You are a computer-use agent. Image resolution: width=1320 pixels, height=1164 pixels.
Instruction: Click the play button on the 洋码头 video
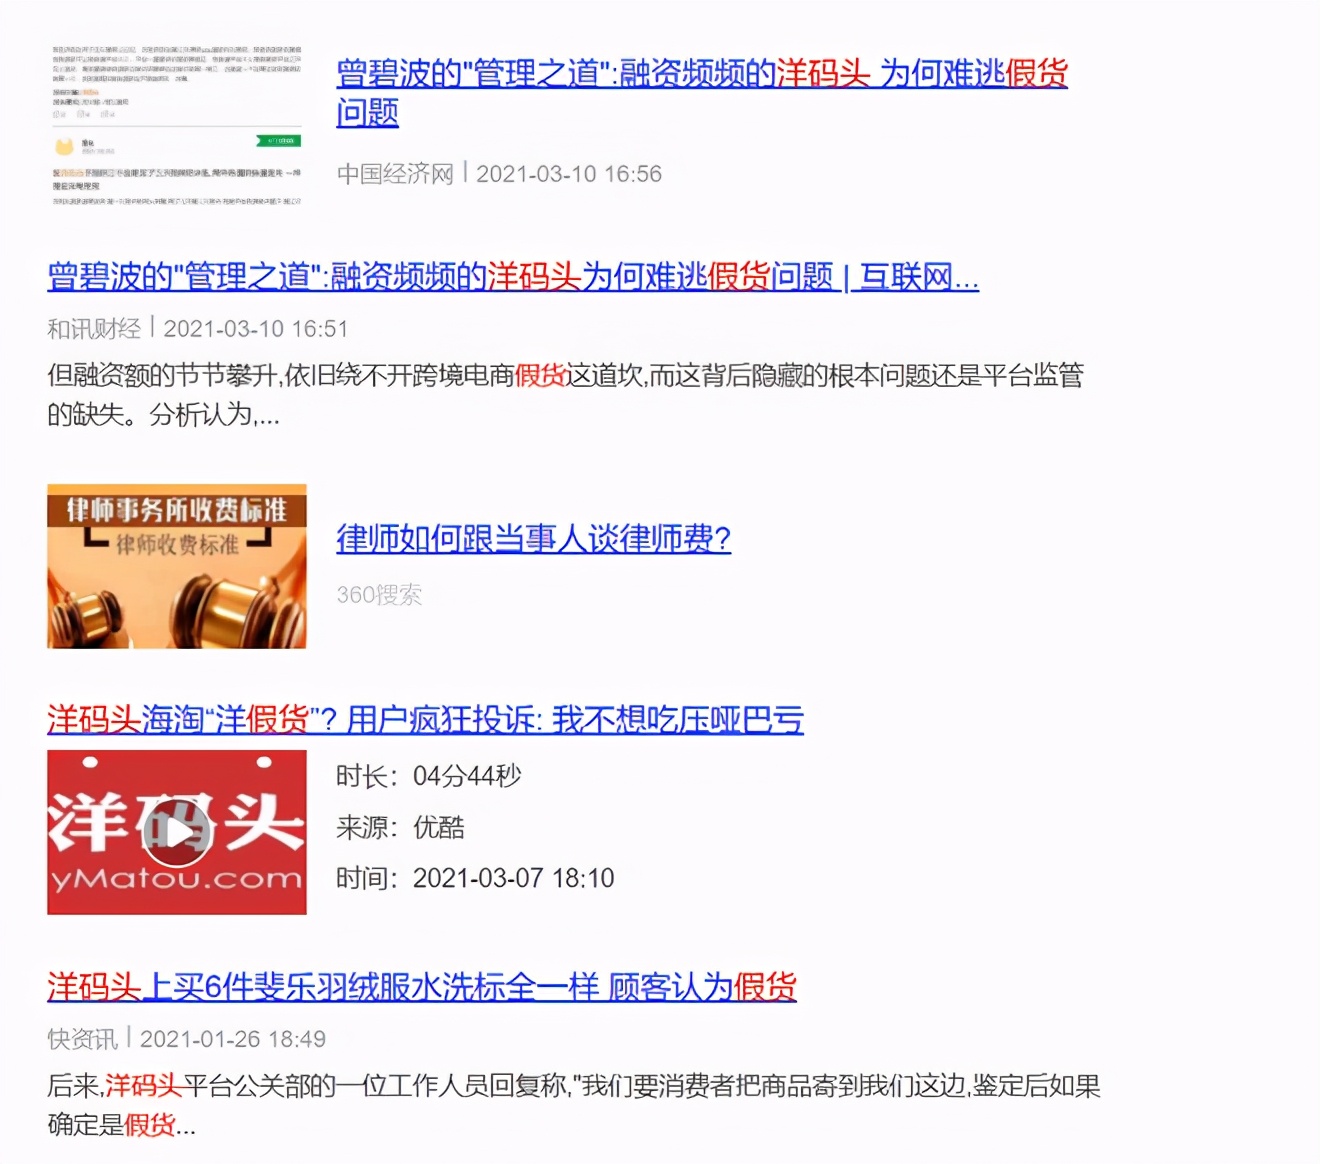(177, 831)
